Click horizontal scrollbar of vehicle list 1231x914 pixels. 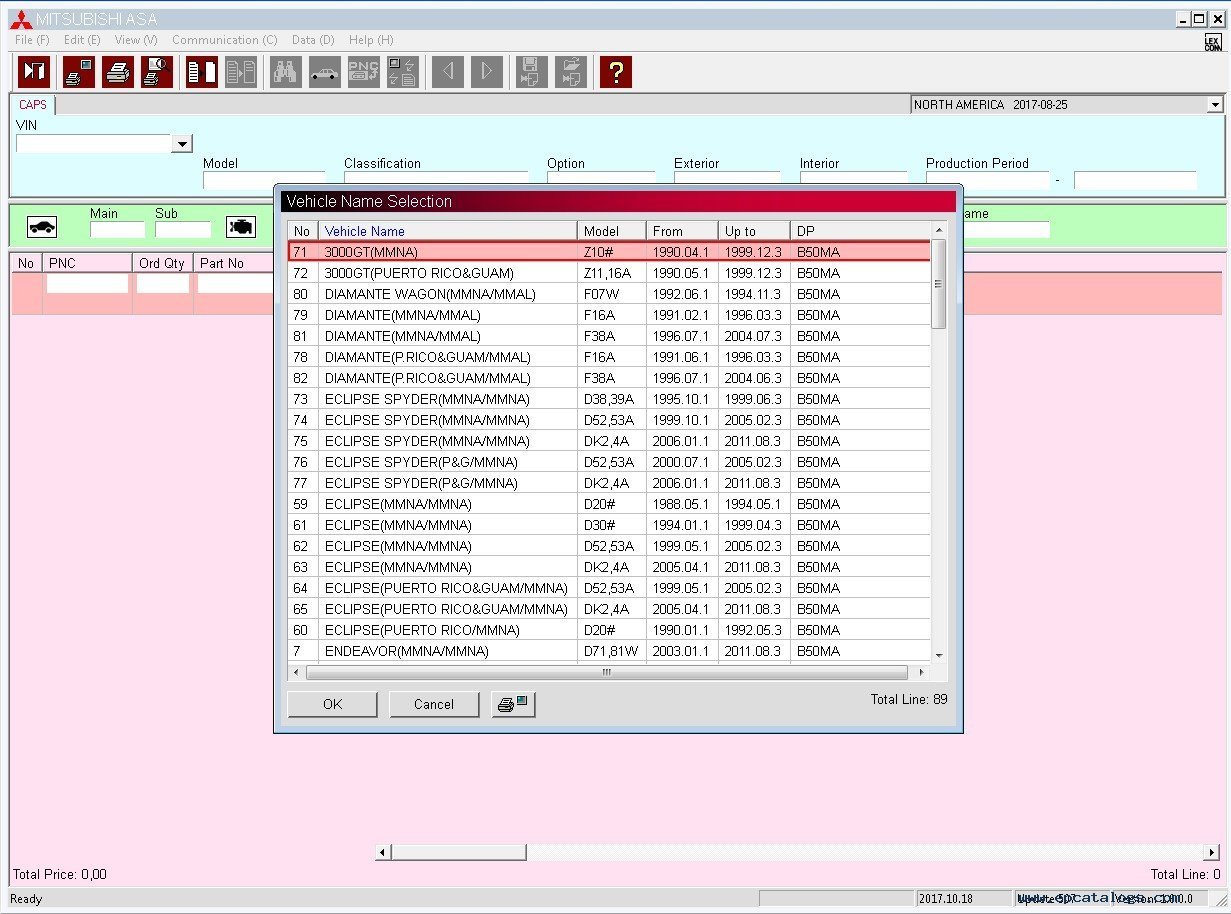pyautogui.click(x=606, y=673)
